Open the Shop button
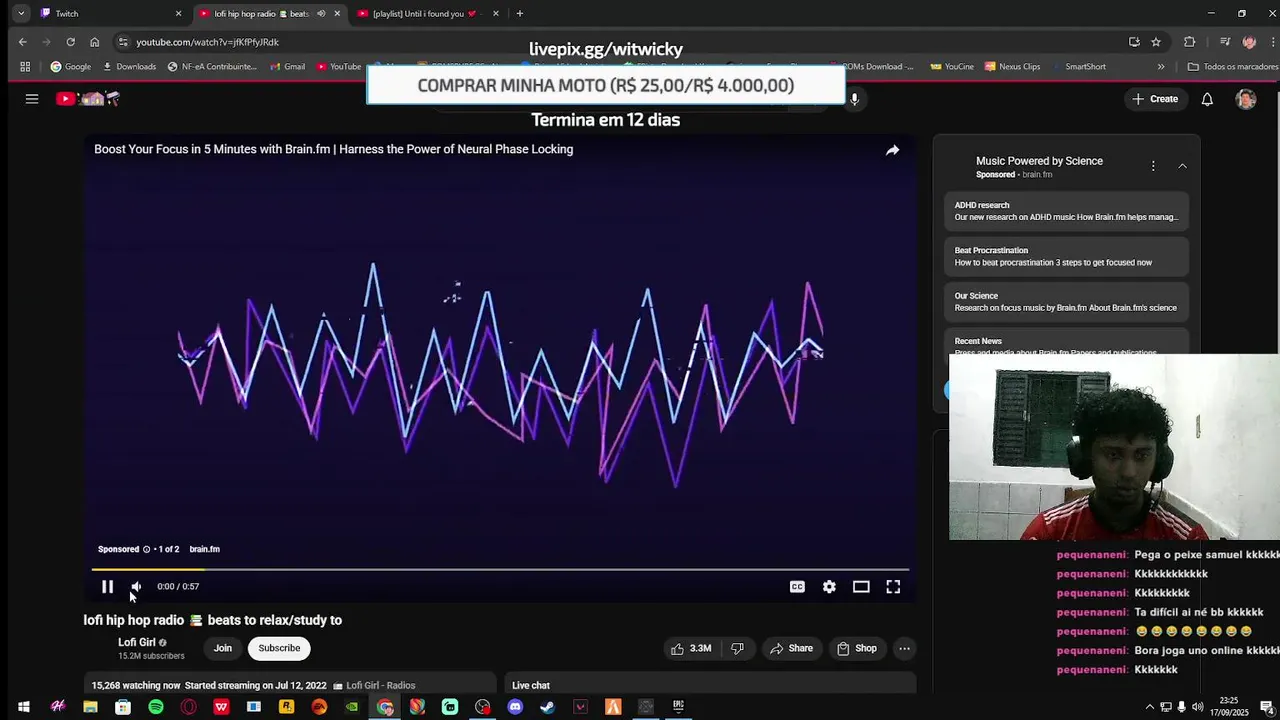1280x720 pixels. 857,648
